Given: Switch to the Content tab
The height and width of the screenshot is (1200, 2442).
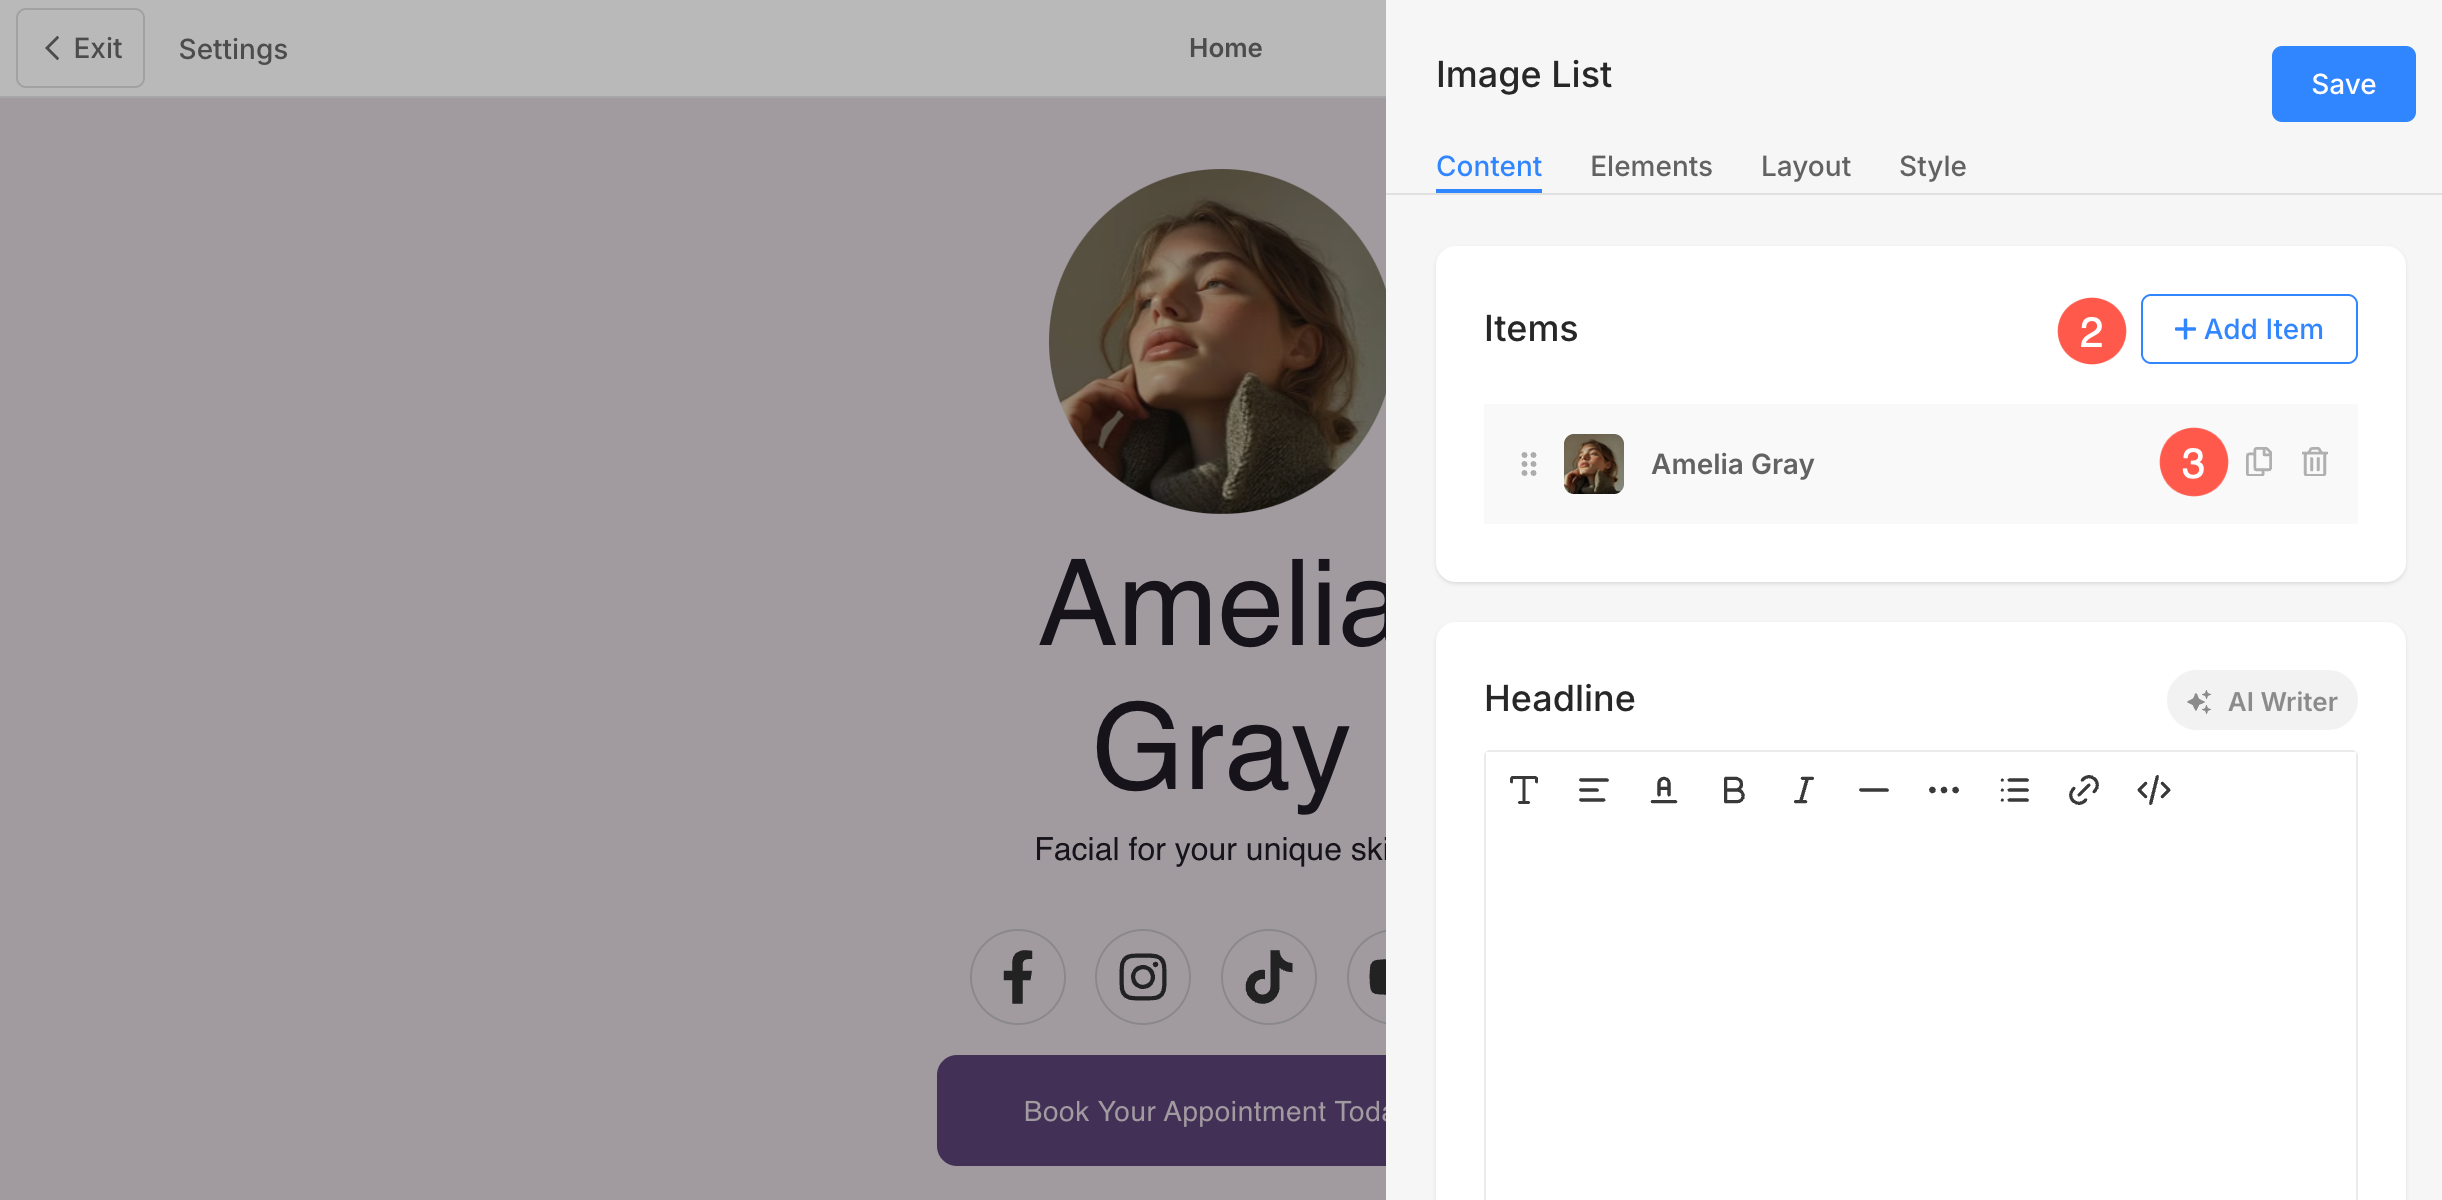Looking at the screenshot, I should point(1488,166).
